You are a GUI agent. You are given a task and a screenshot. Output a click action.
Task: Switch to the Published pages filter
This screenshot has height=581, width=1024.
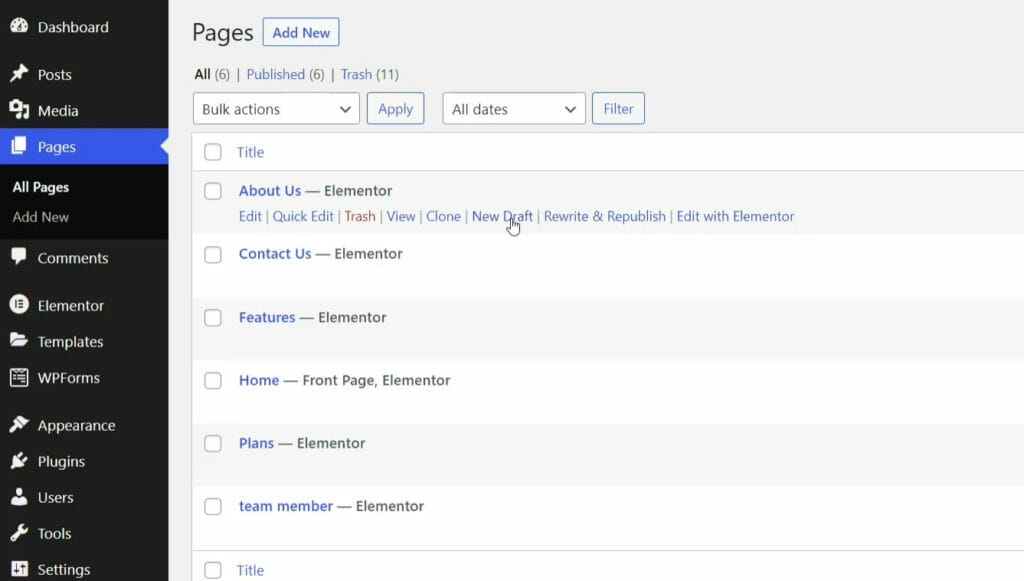[285, 74]
